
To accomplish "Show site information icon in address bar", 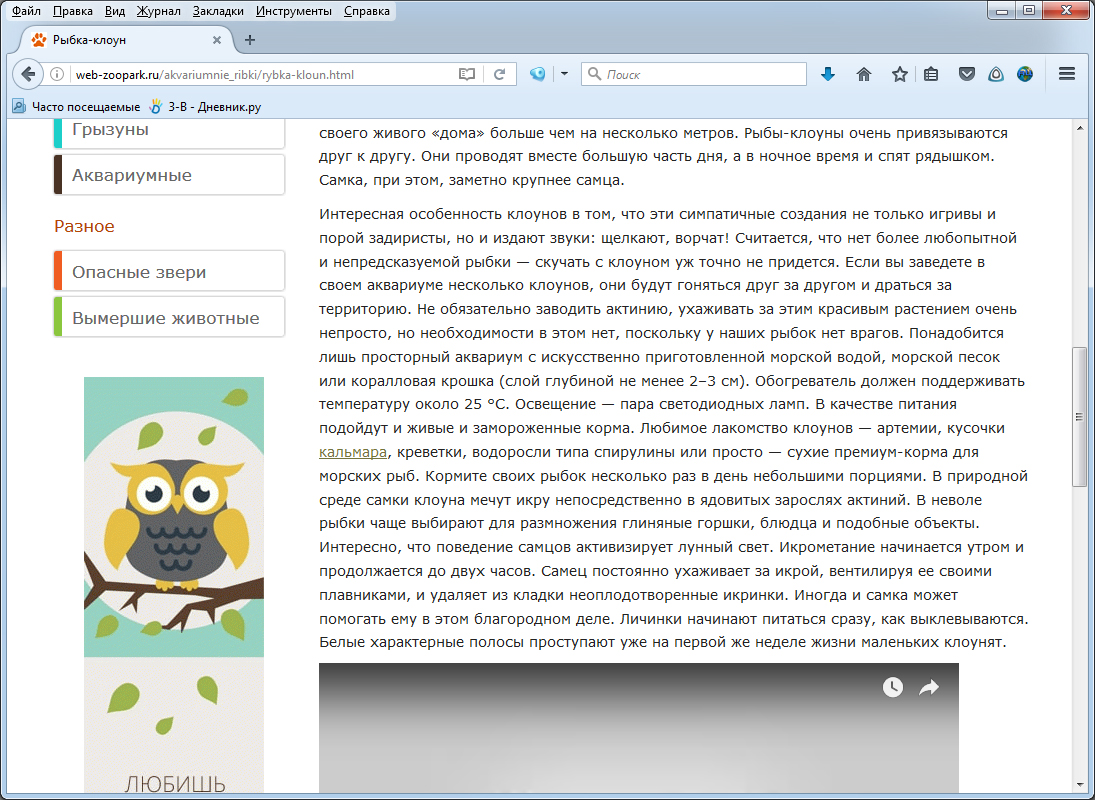I will (58, 75).
